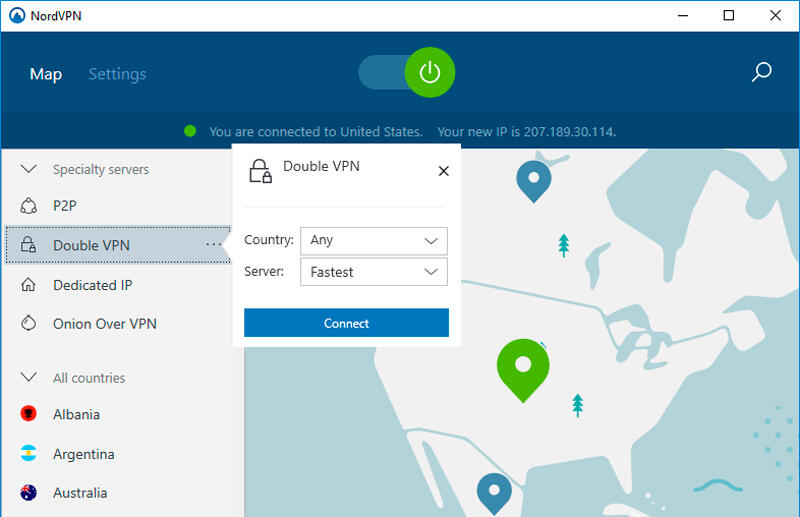Image resolution: width=800 pixels, height=517 pixels.
Task: Maximize the NordVPN window
Action: click(x=729, y=15)
